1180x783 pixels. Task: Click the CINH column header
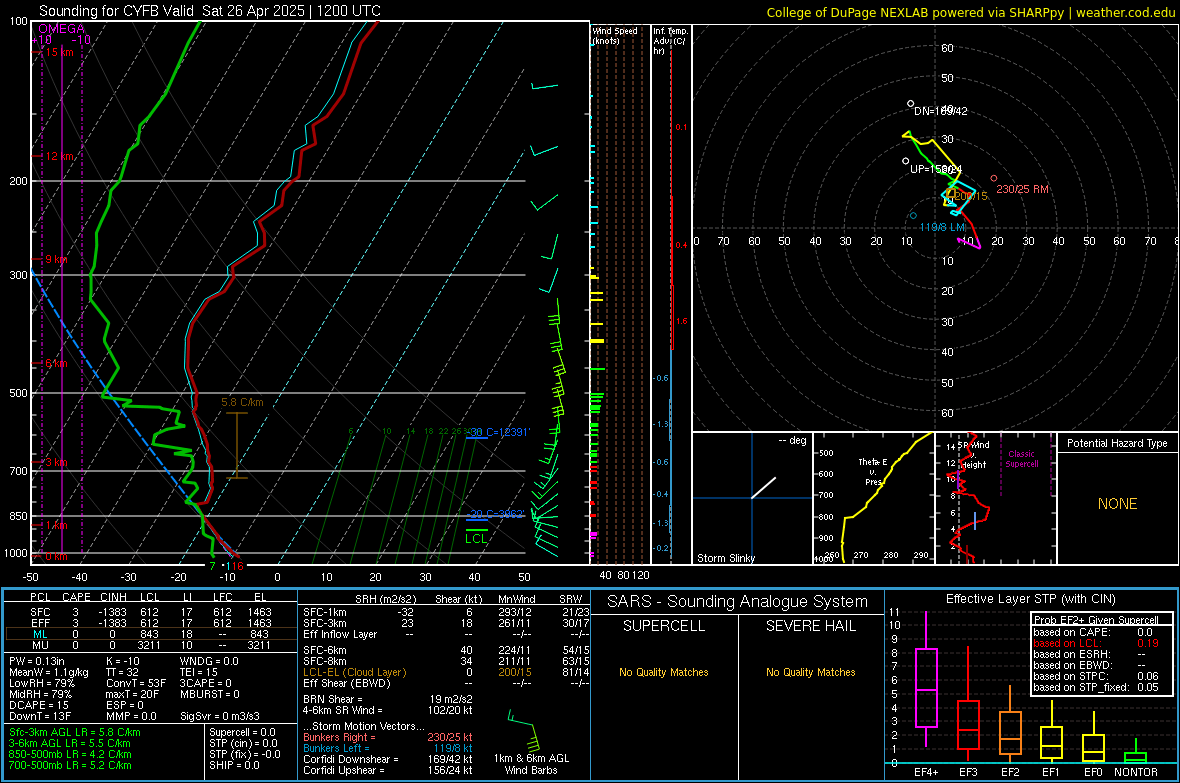113,597
